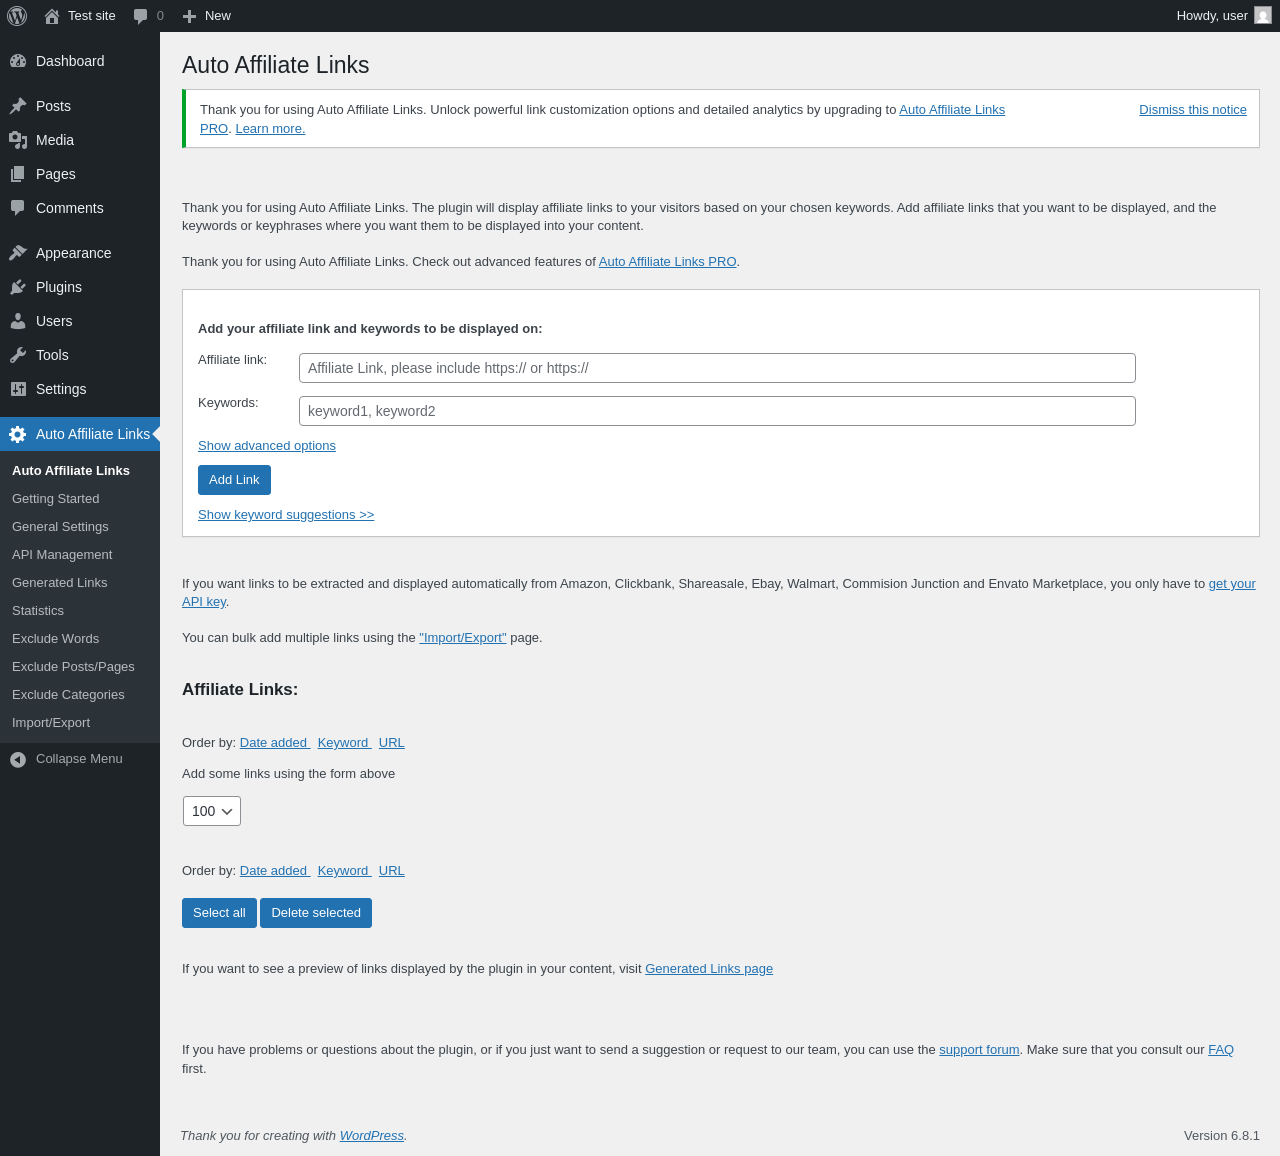Collapse the admin sidebar menu
The image size is (1280, 1156).
point(66,759)
